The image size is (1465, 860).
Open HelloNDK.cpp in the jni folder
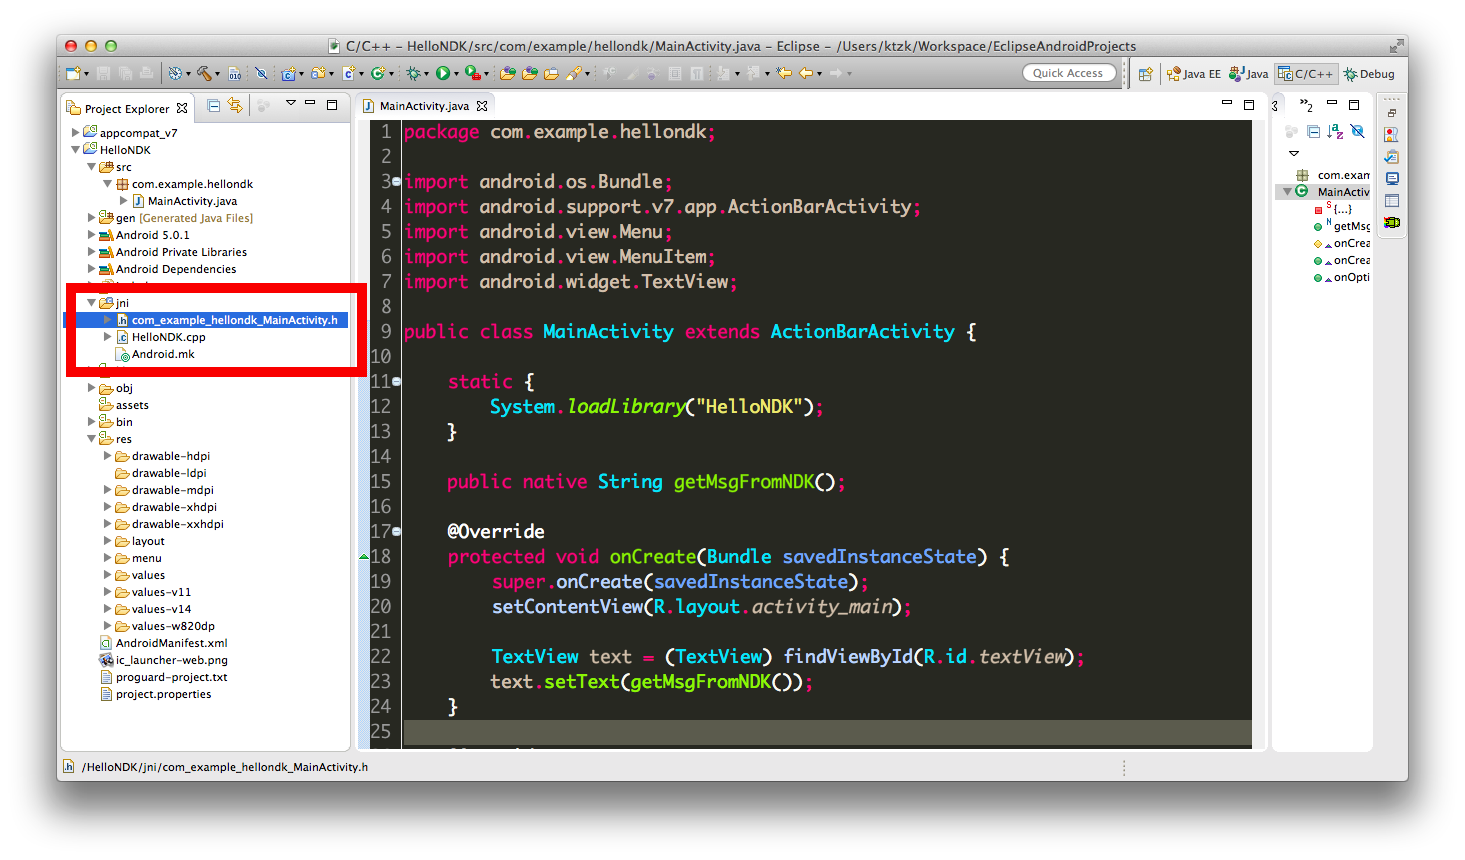[168, 337]
